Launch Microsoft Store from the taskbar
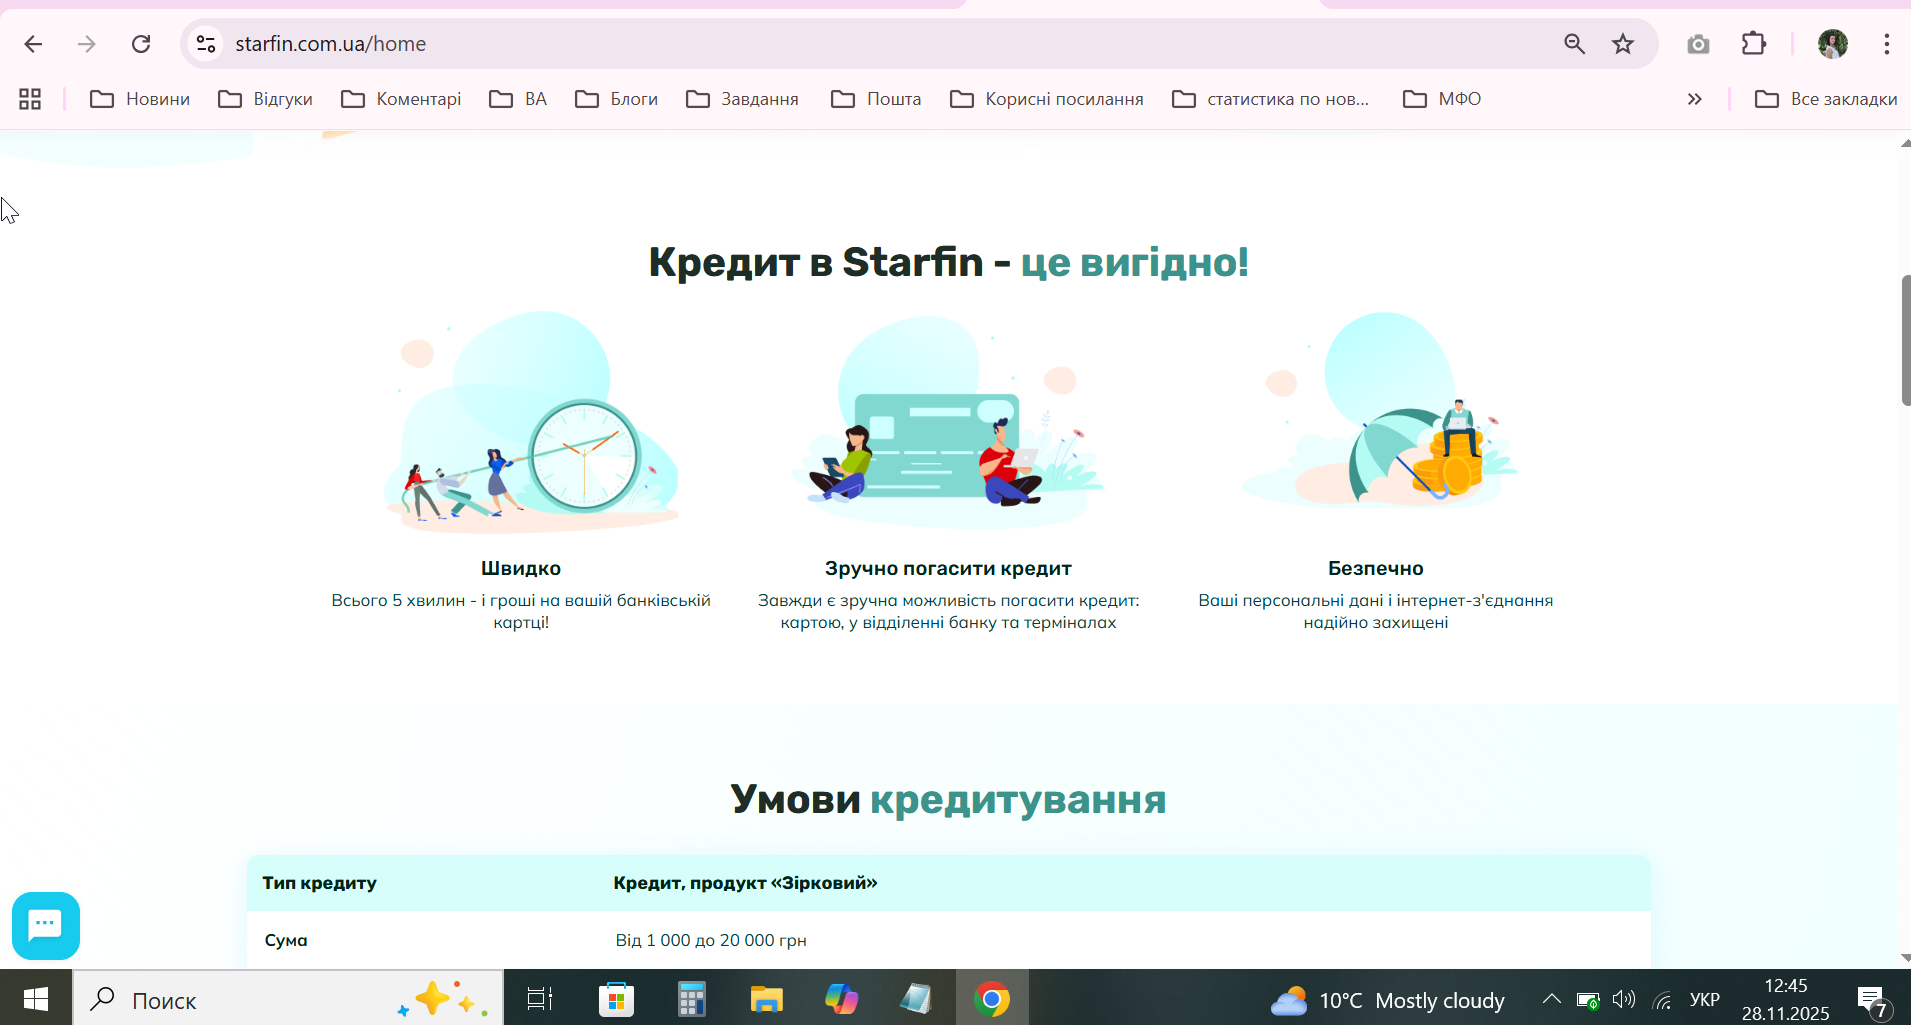The width and height of the screenshot is (1911, 1025). pos(616,998)
